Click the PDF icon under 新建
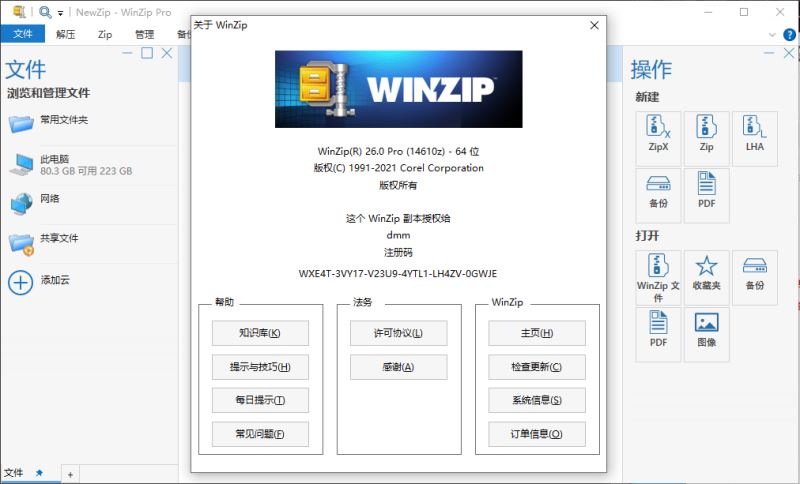800x484 pixels. pyautogui.click(x=706, y=188)
